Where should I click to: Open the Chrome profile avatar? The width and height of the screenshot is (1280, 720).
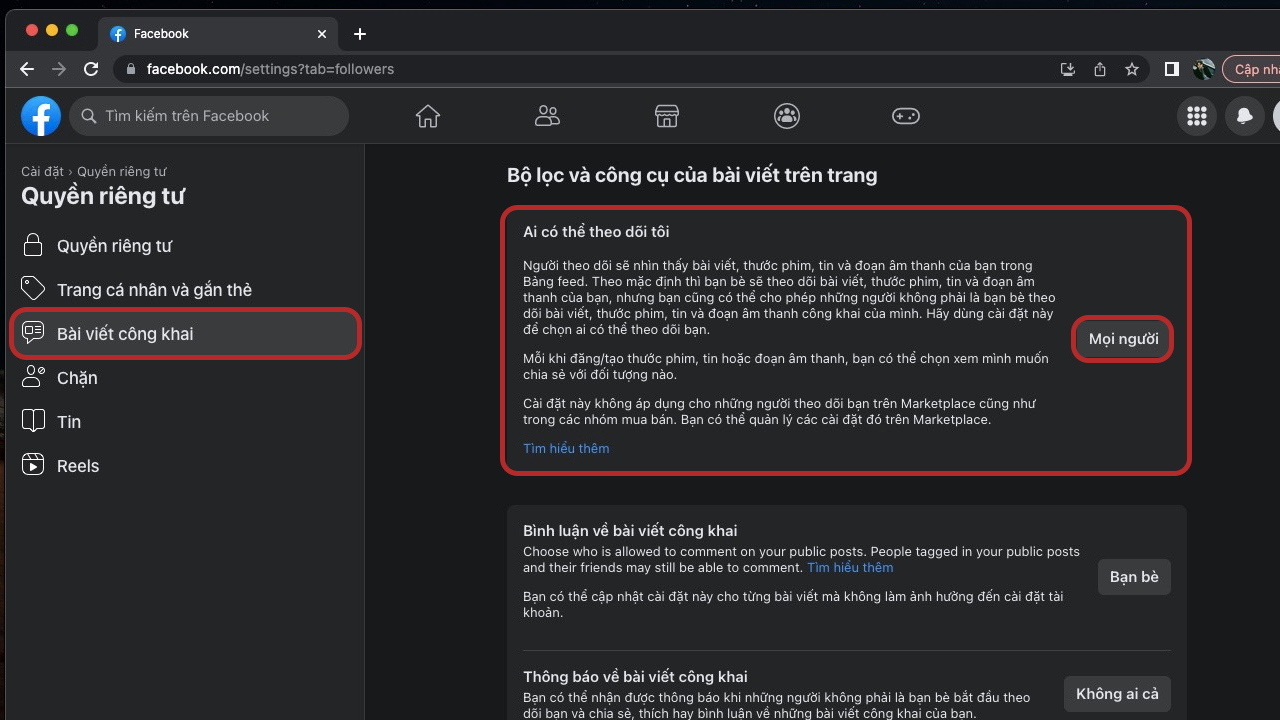(x=1204, y=69)
